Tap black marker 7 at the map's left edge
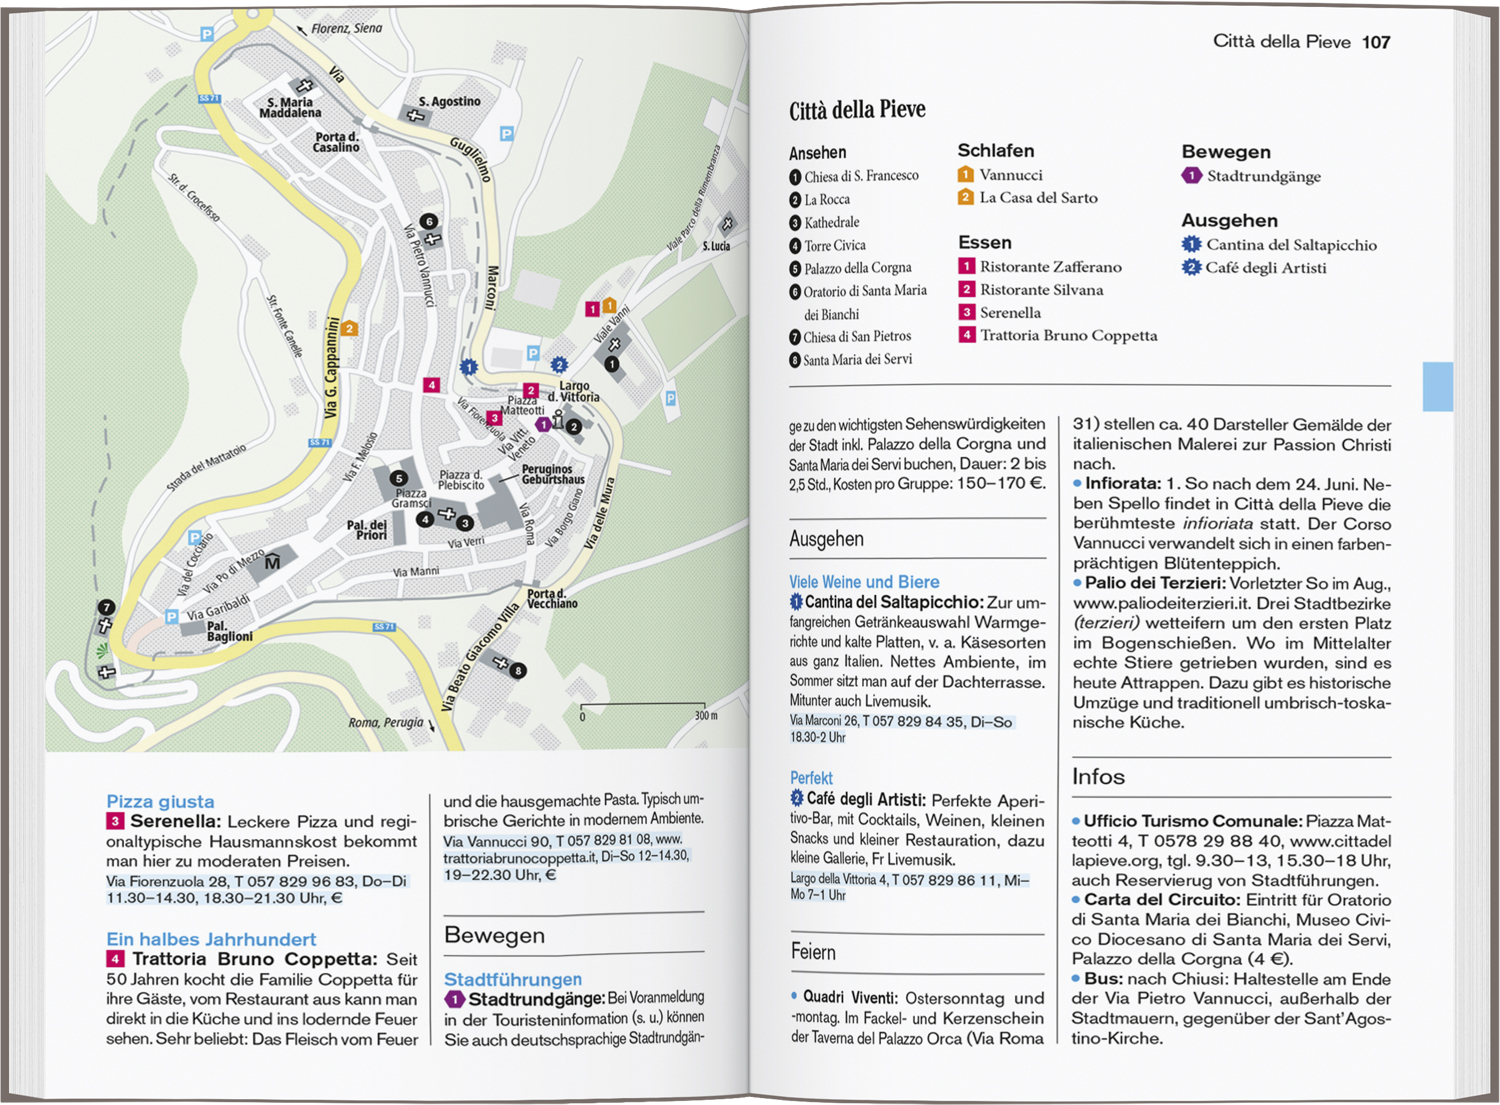This screenshot has height=1105, width=1500. click(x=106, y=607)
